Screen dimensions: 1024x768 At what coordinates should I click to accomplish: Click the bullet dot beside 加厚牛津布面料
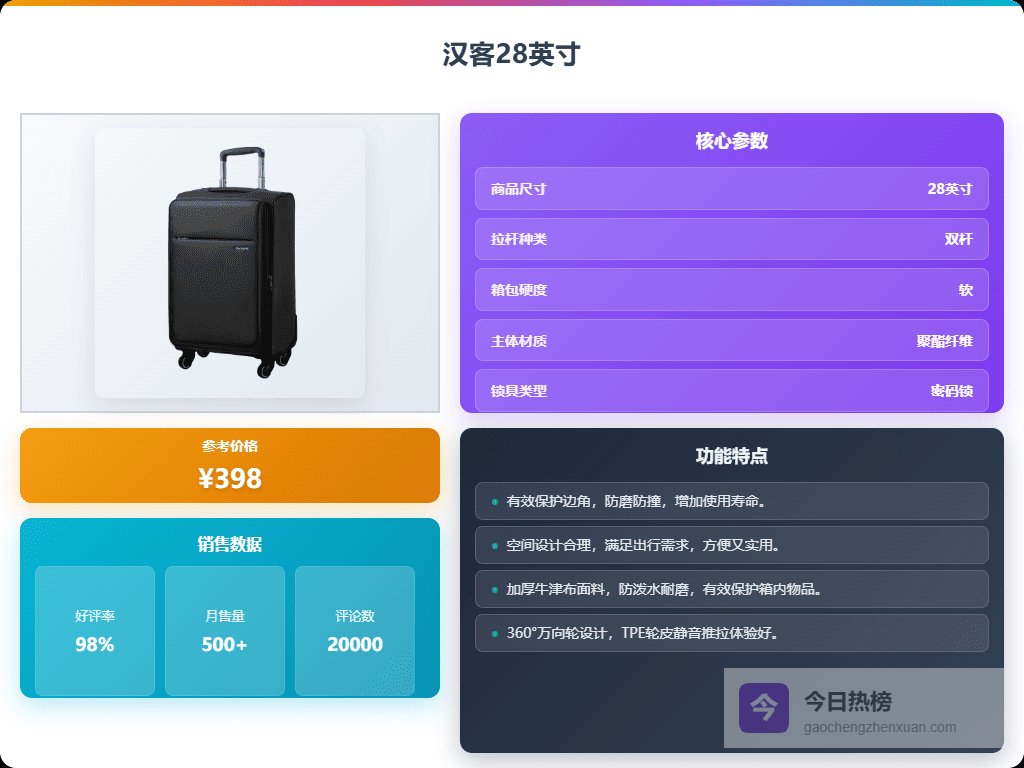[494, 590]
